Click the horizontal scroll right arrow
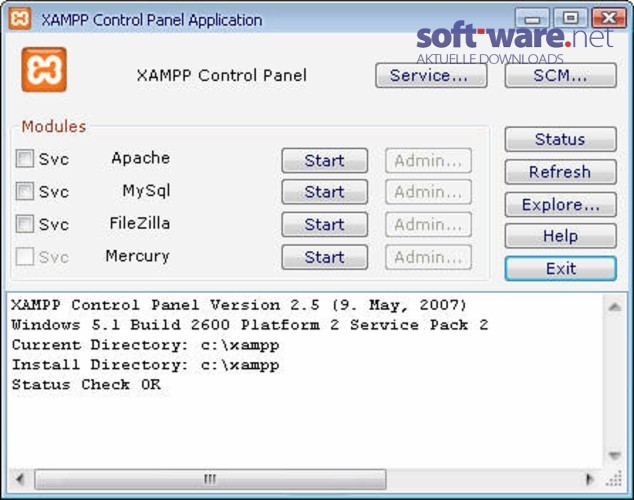The height and width of the screenshot is (500, 634). [589, 480]
